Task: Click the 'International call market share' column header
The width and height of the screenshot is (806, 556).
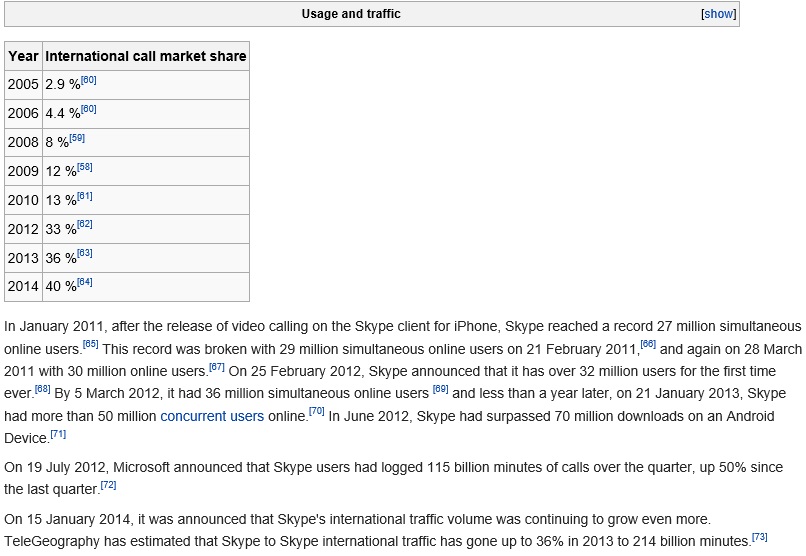Action: tap(146, 56)
